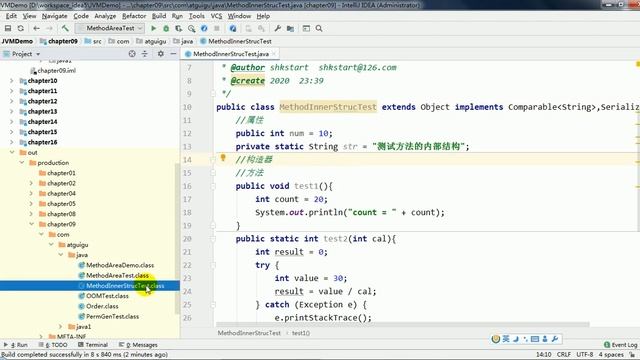
Task: Click the CRLF line separator indicator
Action: (x=564, y=355)
